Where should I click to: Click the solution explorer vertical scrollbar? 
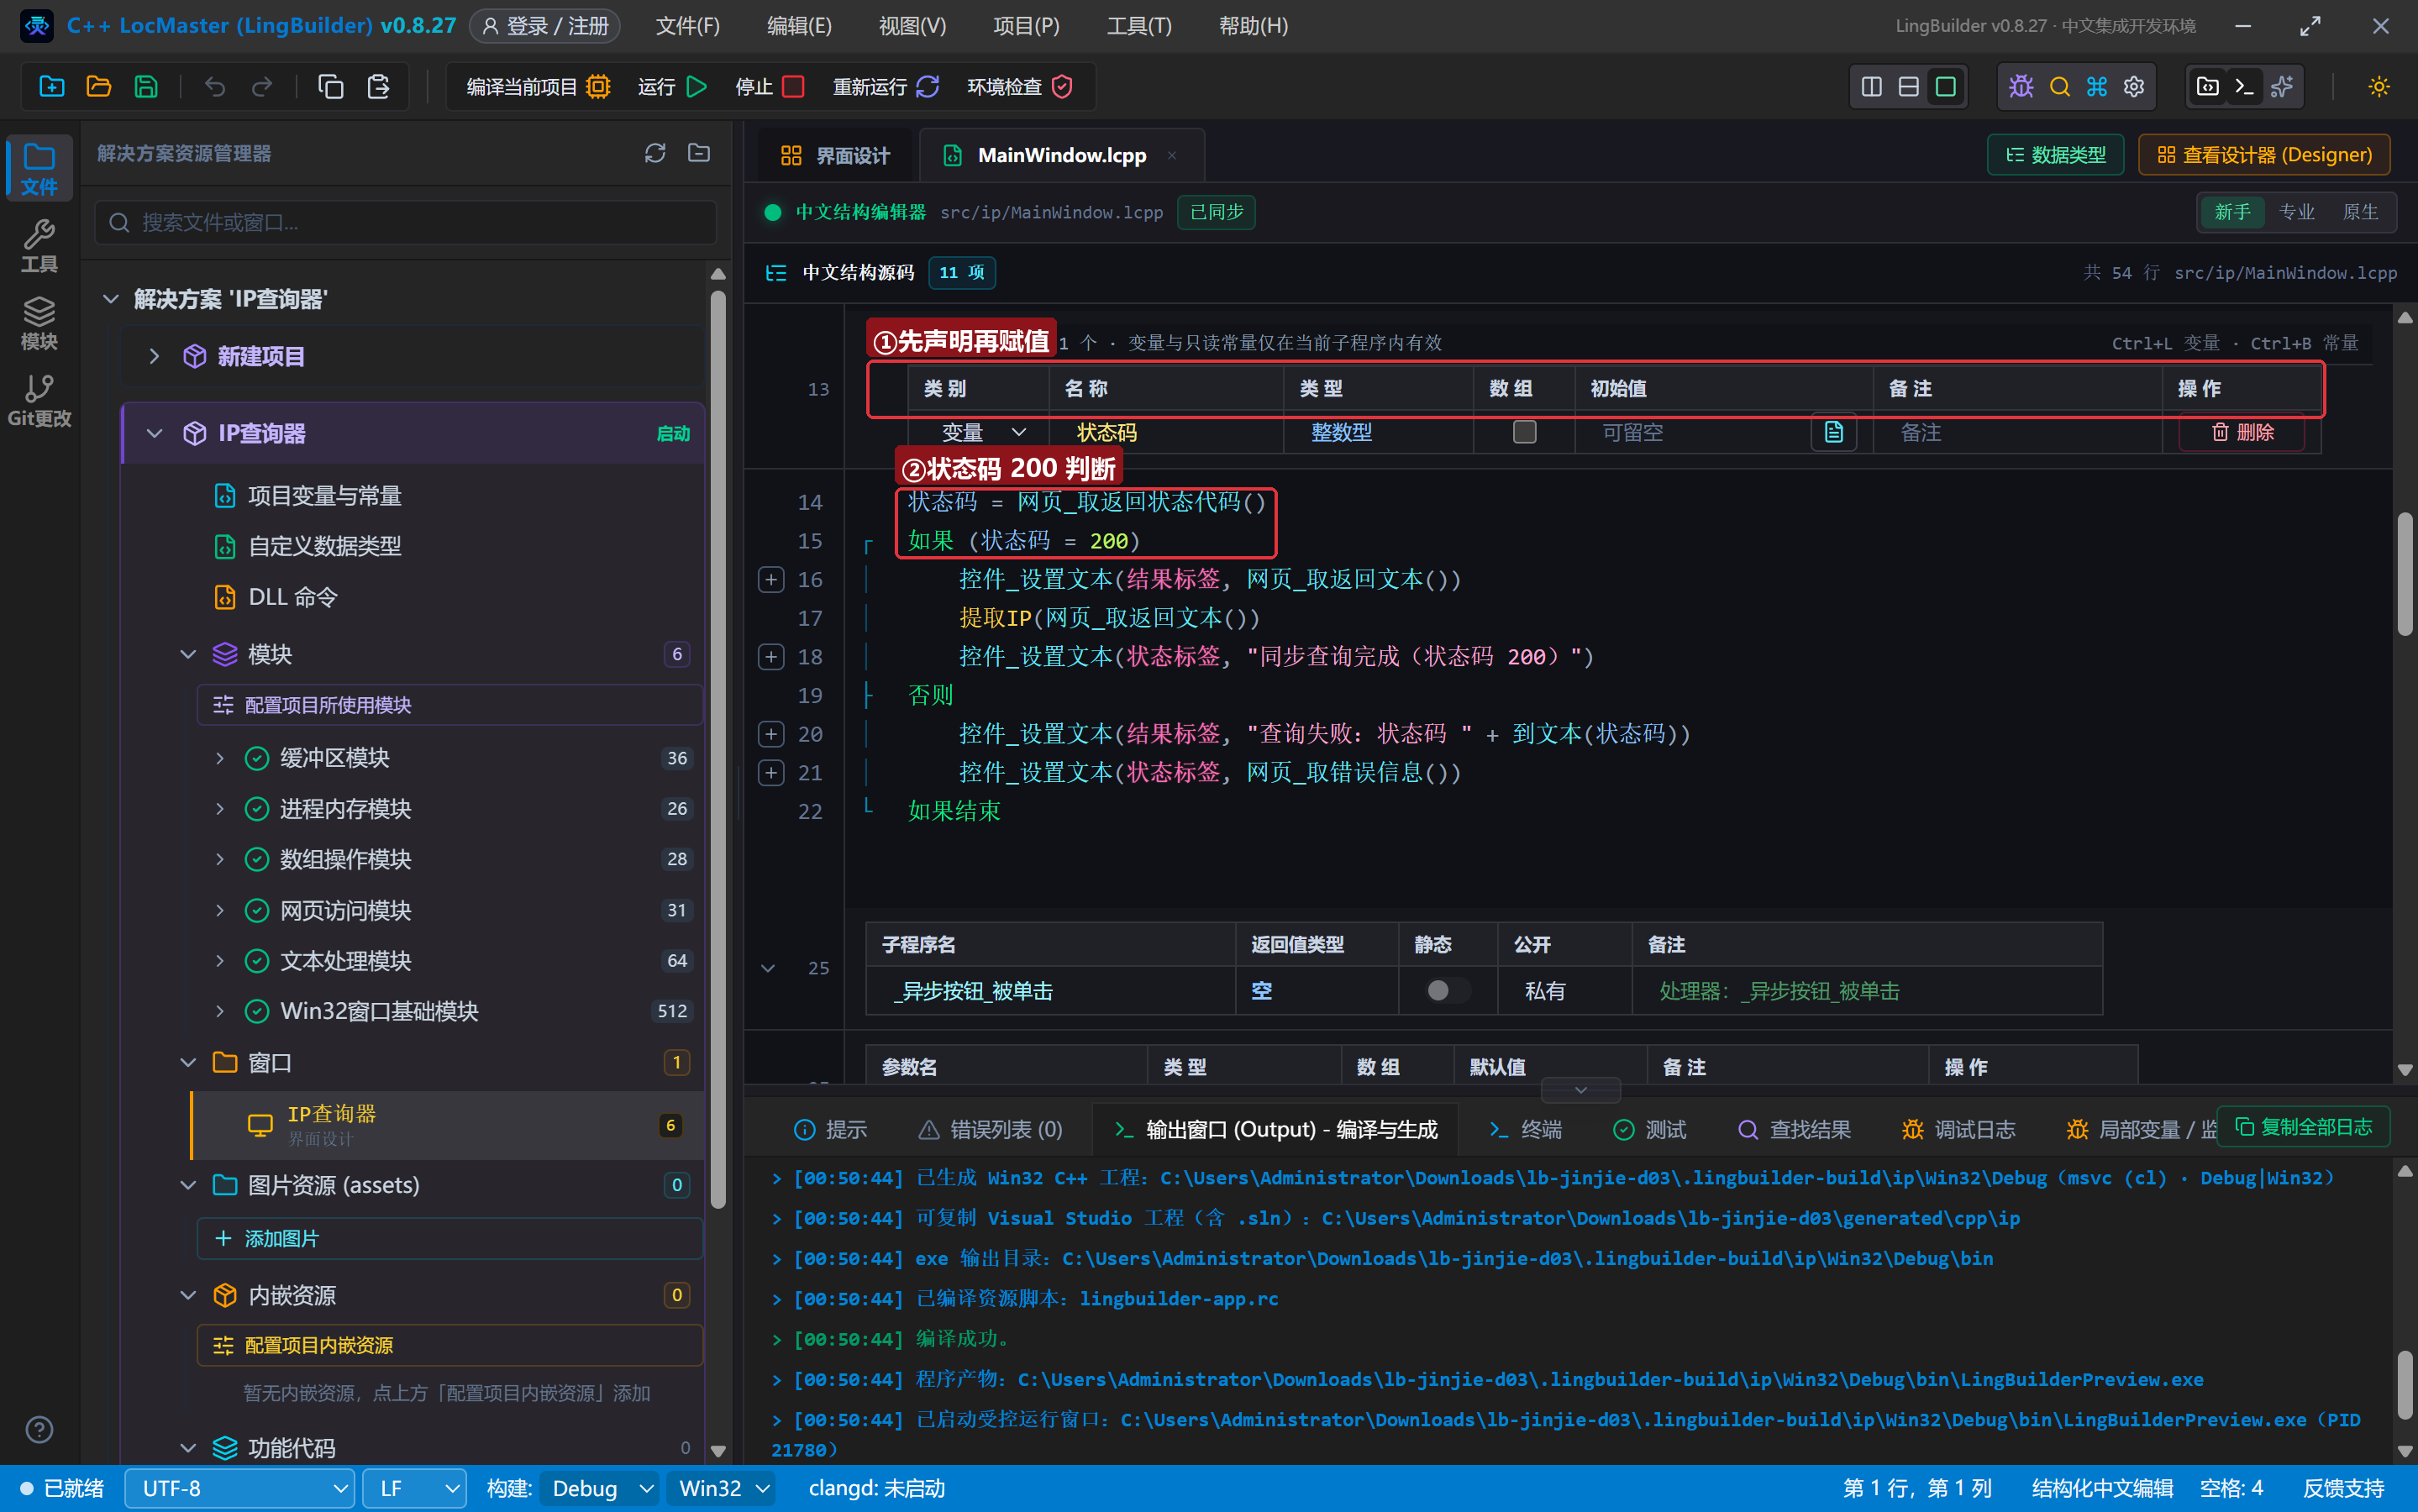coord(717,750)
